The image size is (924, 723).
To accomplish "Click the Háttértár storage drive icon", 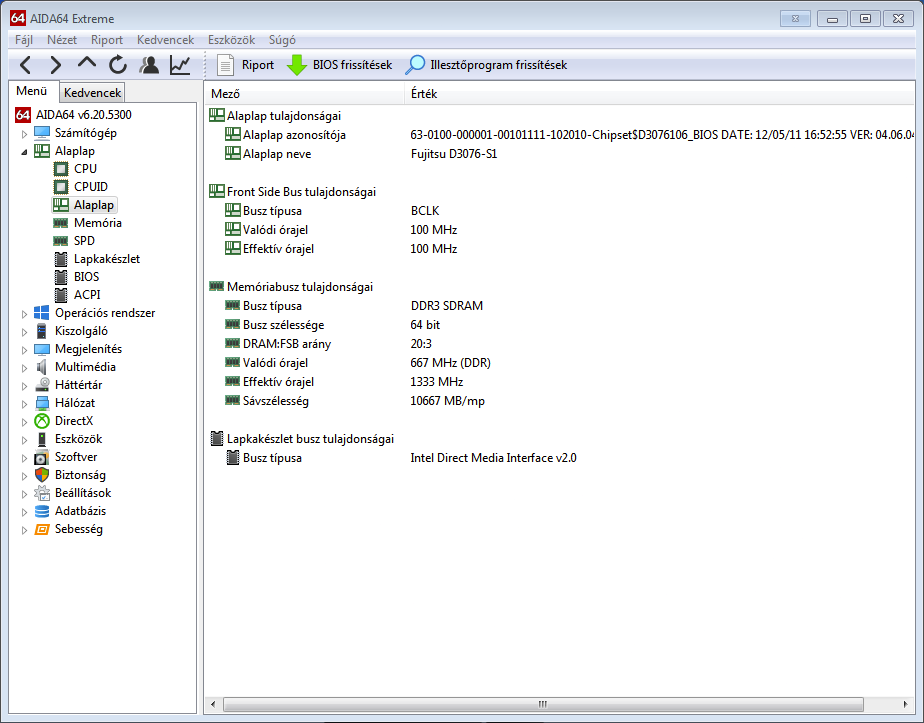I will [x=42, y=385].
